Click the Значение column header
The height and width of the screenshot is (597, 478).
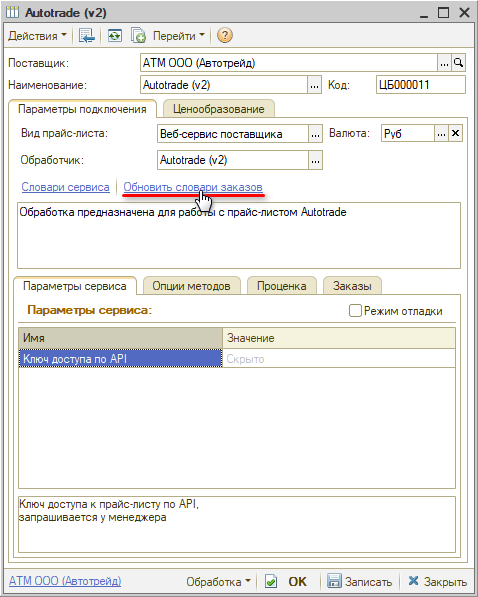339,338
